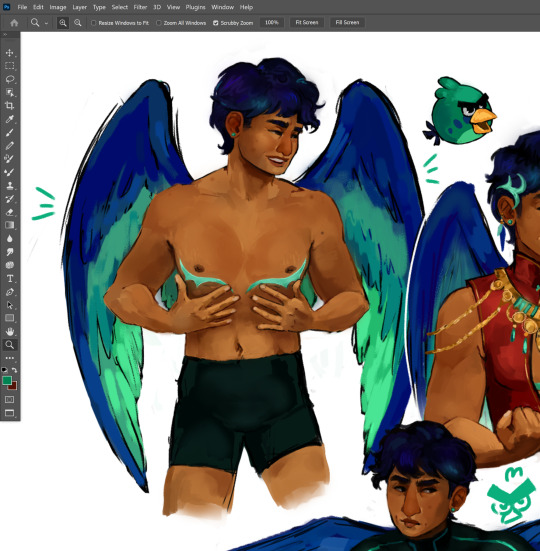Select the Object Selection tool
540x551 pixels.
click(x=9, y=92)
